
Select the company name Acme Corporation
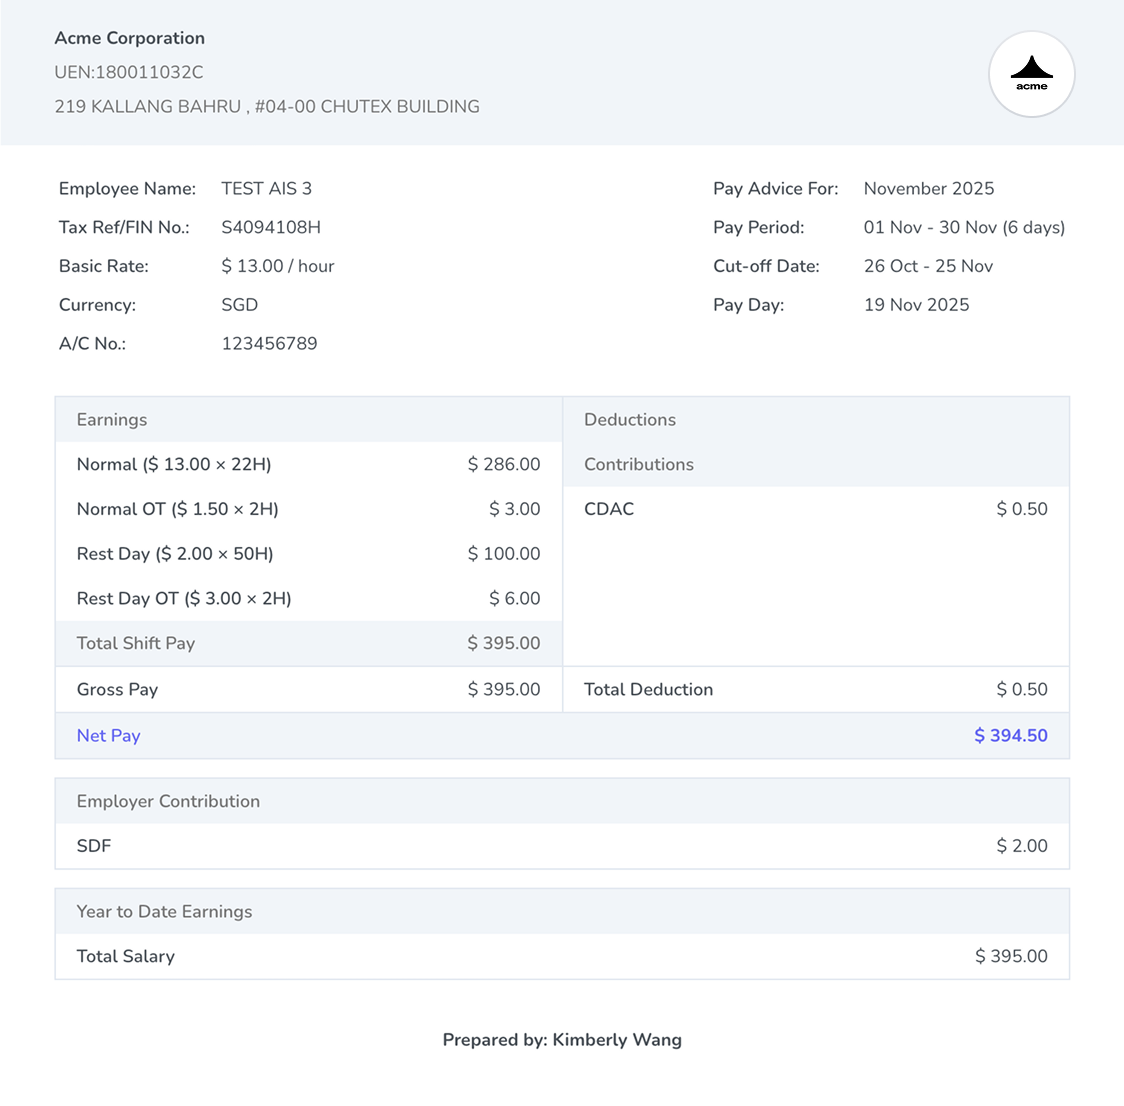129,38
